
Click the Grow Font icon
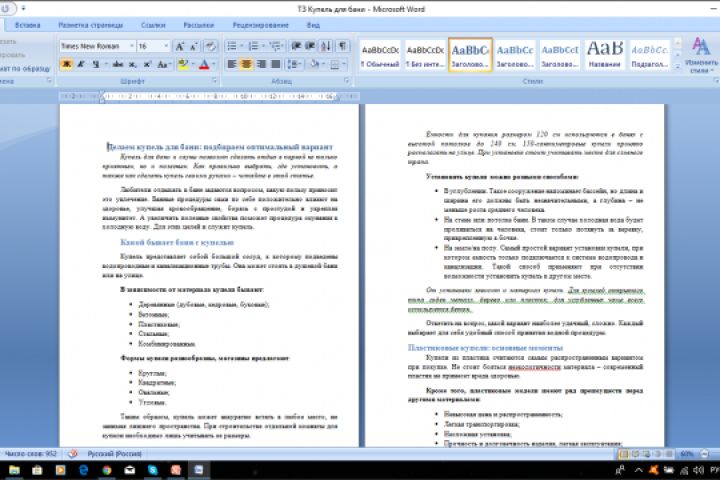coord(180,46)
